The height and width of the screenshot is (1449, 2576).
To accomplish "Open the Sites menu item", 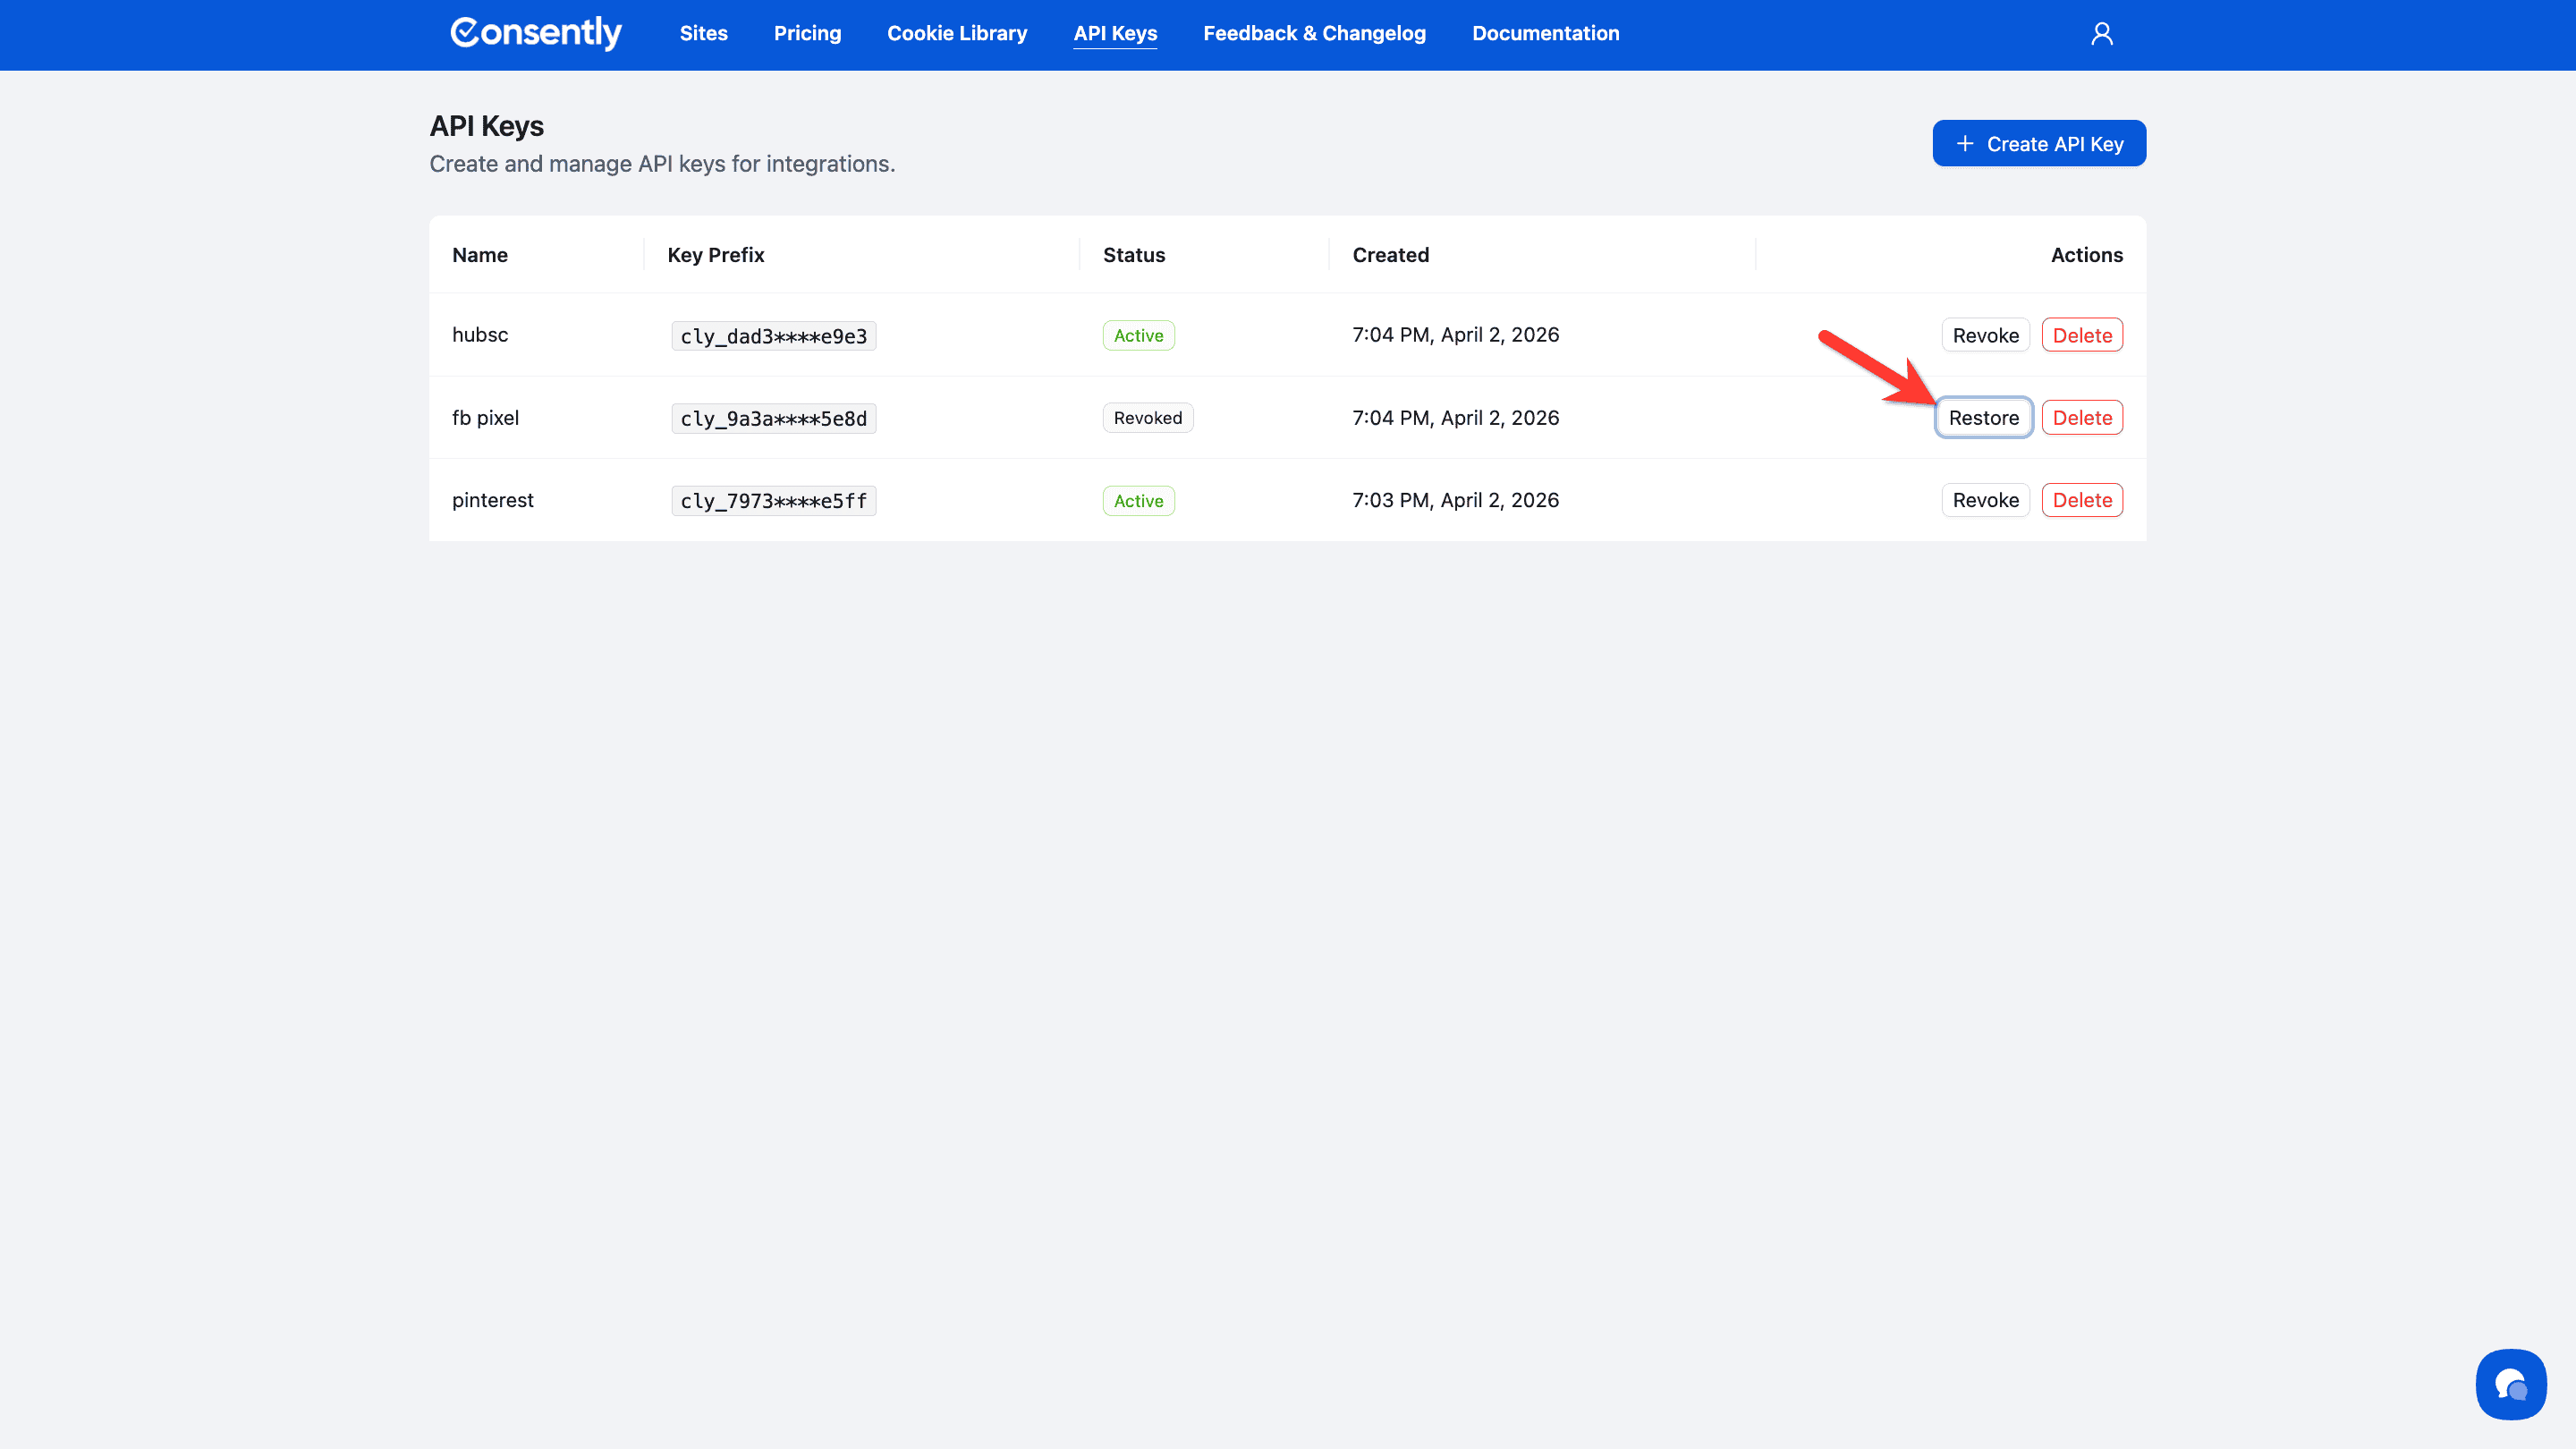I will (703, 33).
